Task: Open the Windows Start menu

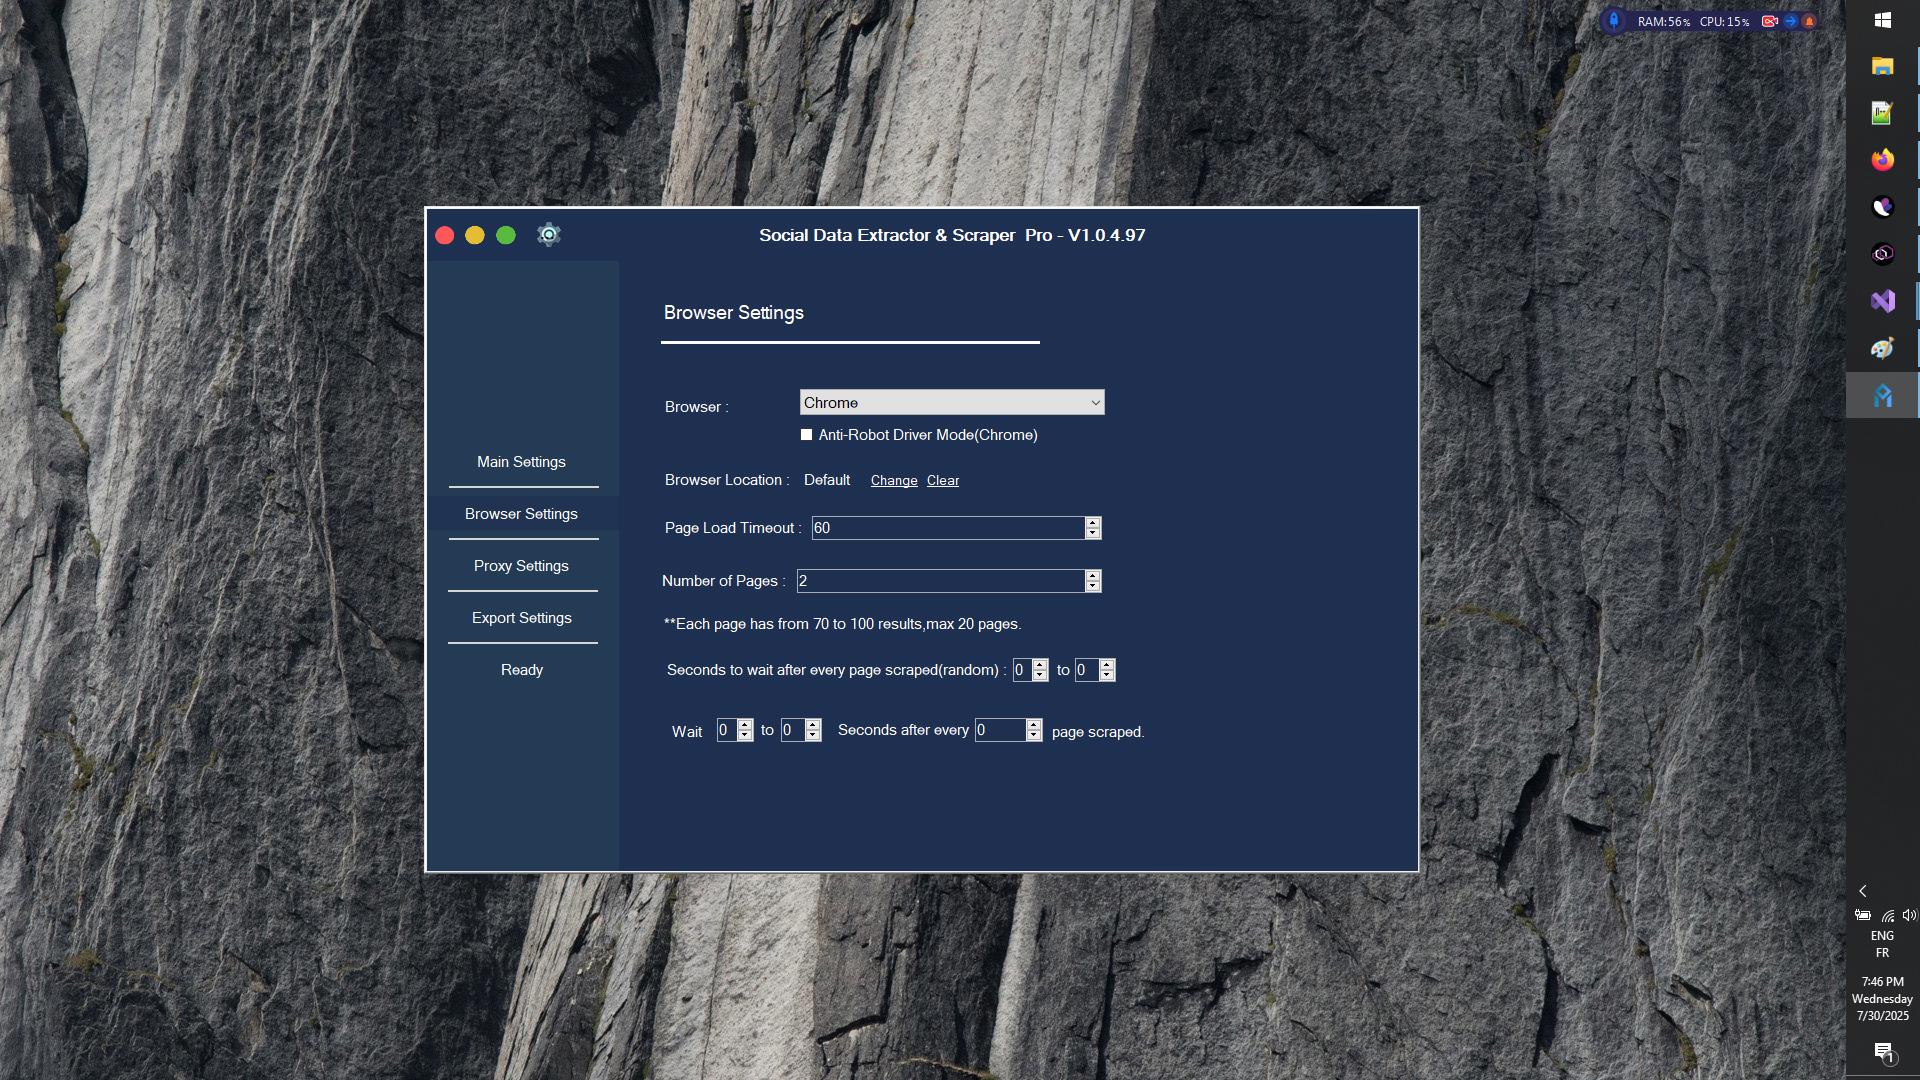Action: [1883, 20]
